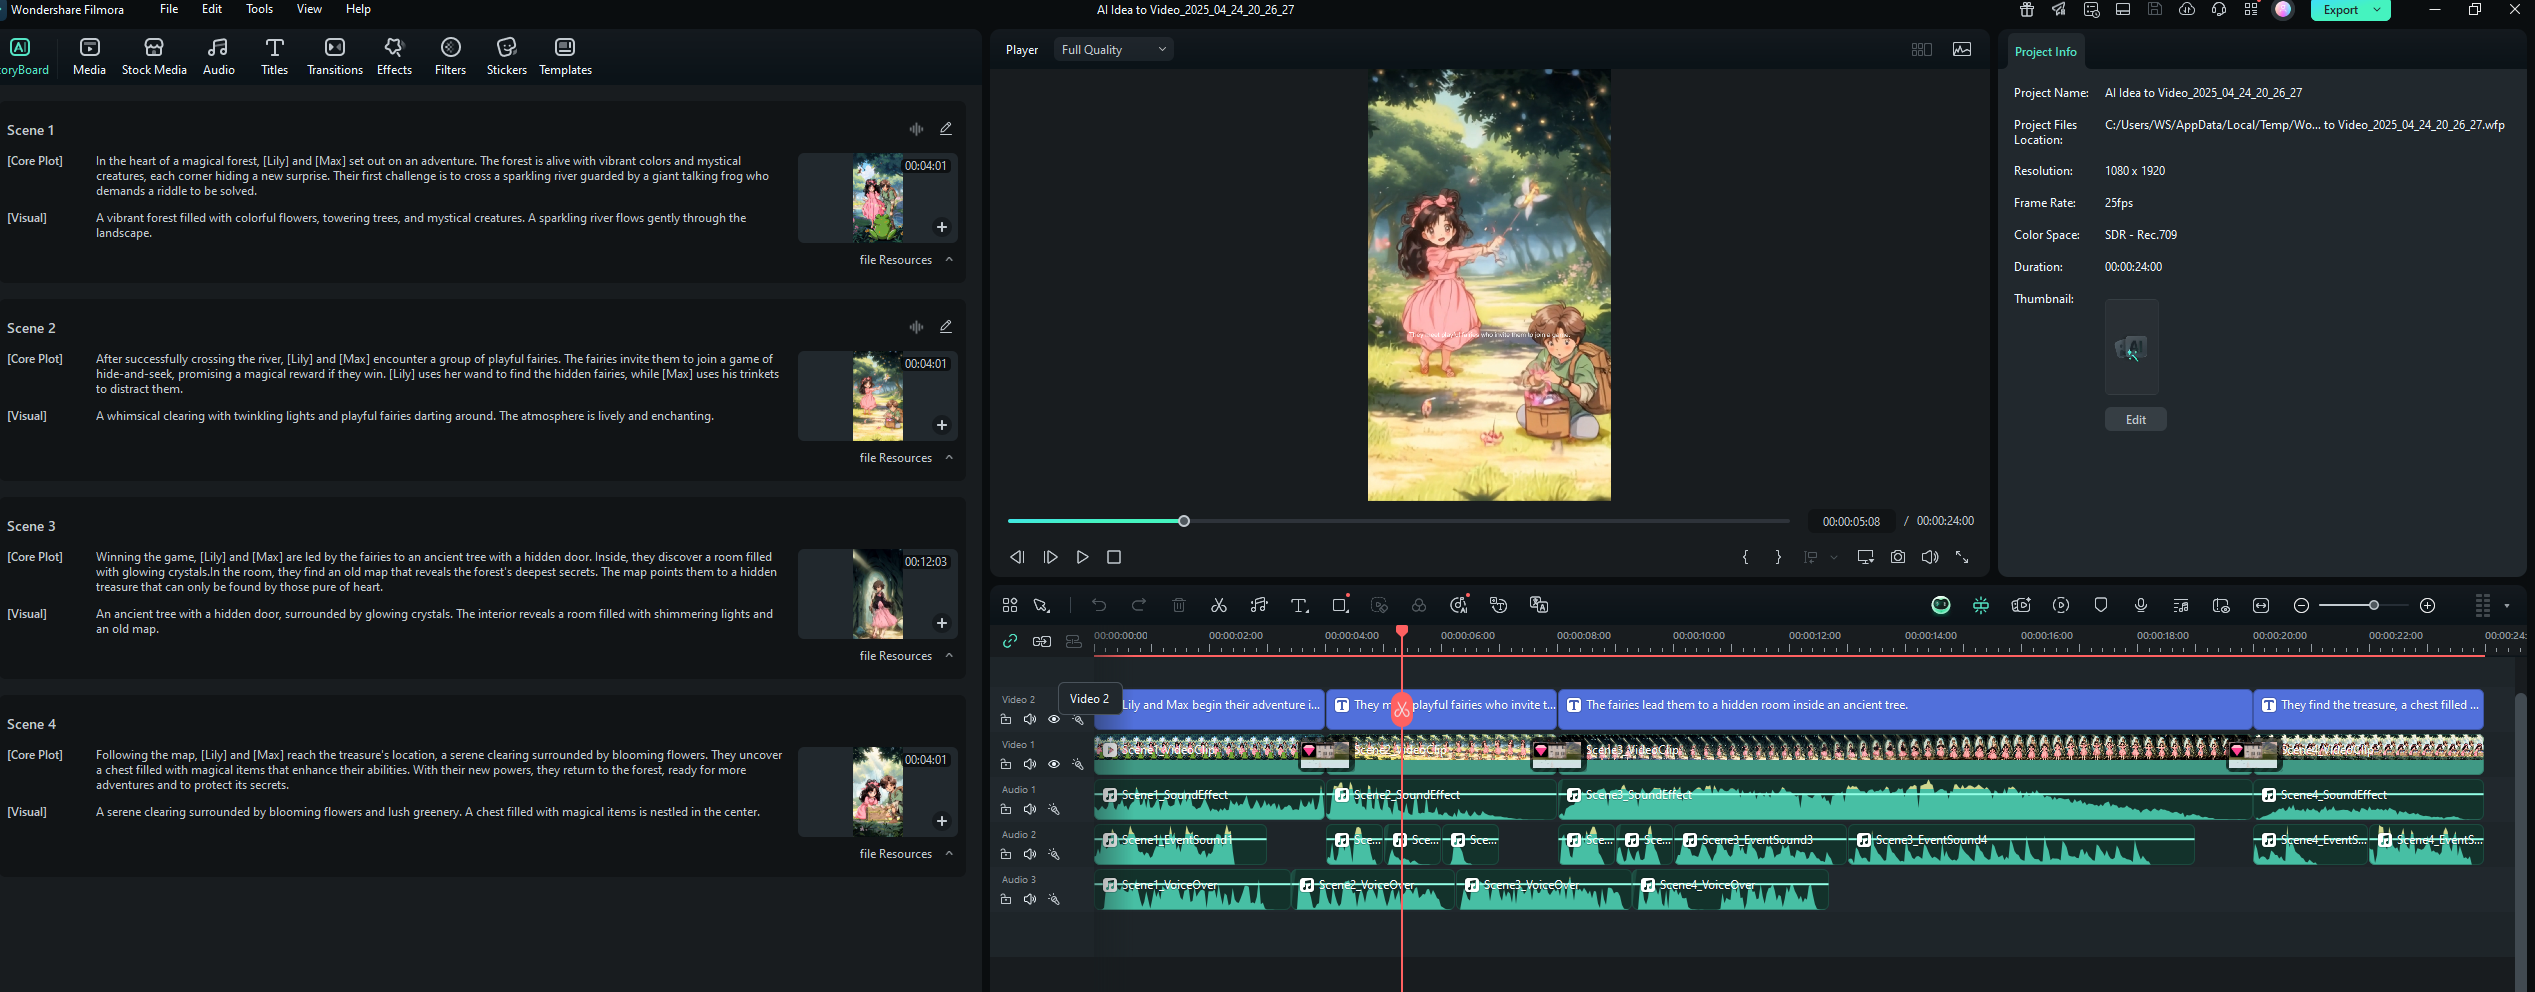This screenshot has width=2535, height=992.
Task: Open the Stickers panel
Action: pyautogui.click(x=506, y=56)
